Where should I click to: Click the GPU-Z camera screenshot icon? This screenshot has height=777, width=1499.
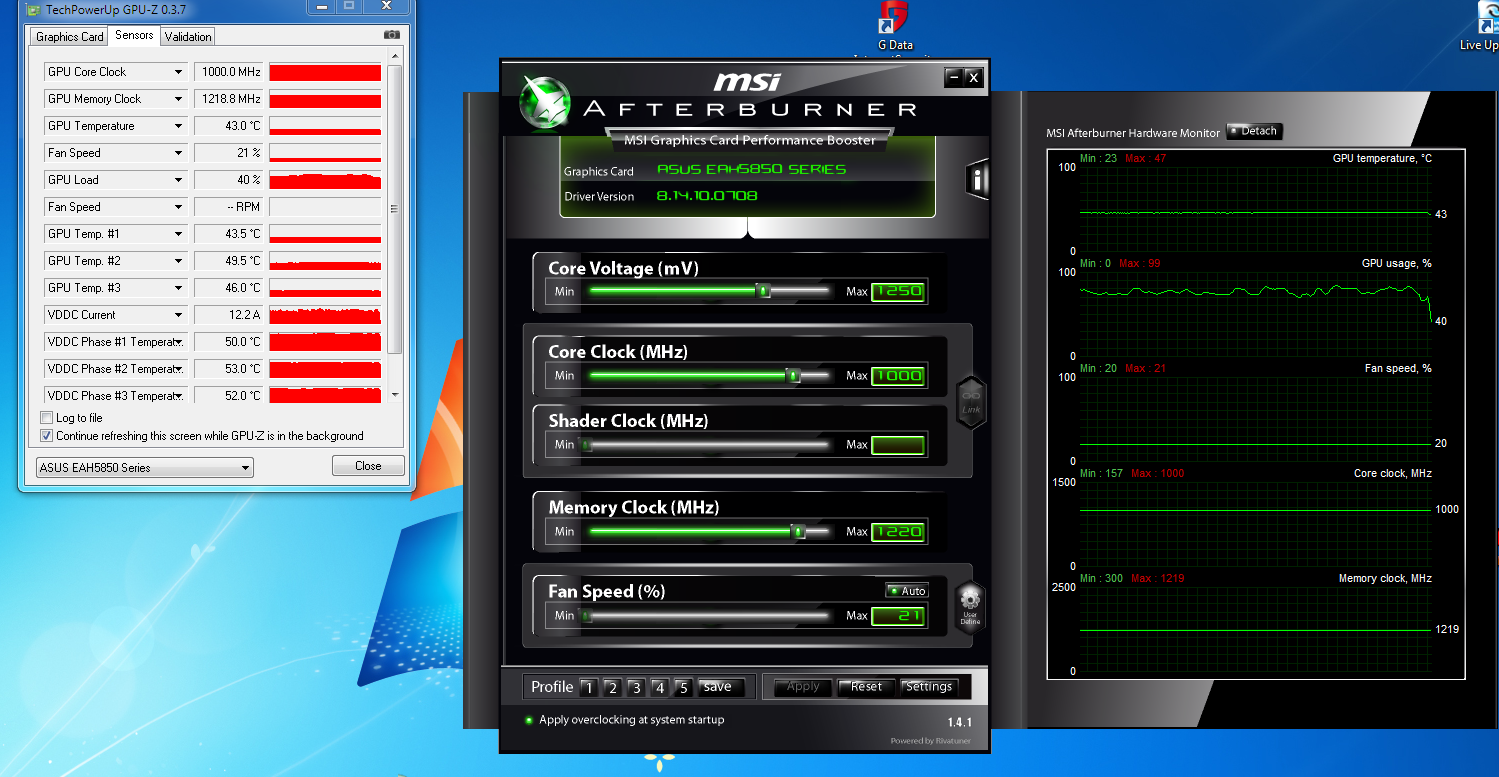392,35
